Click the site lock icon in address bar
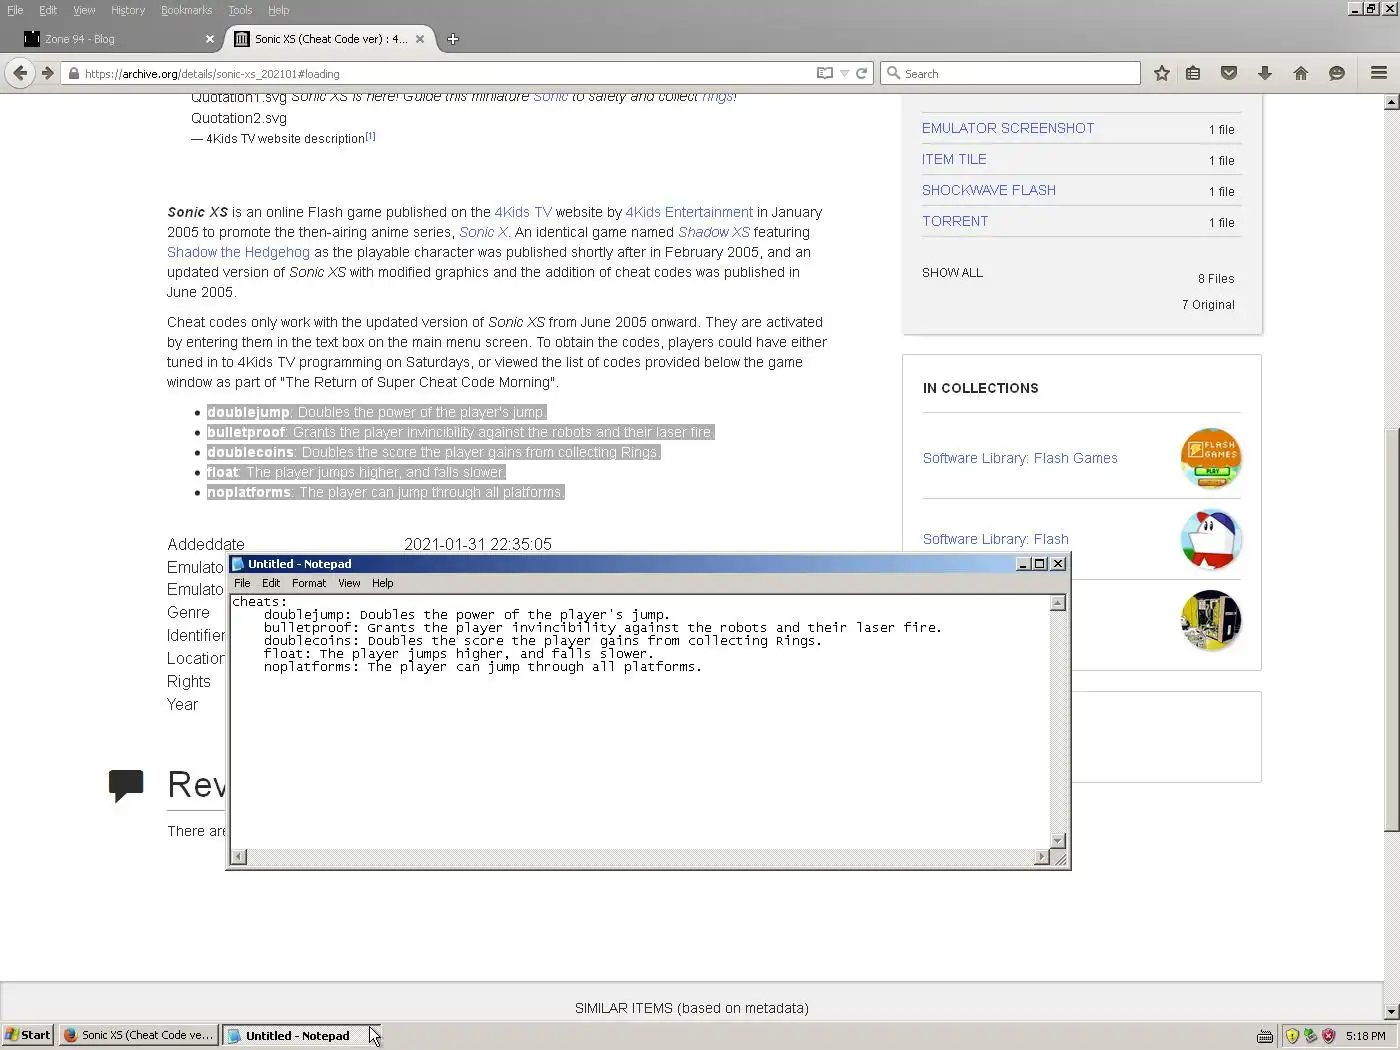 point(73,73)
